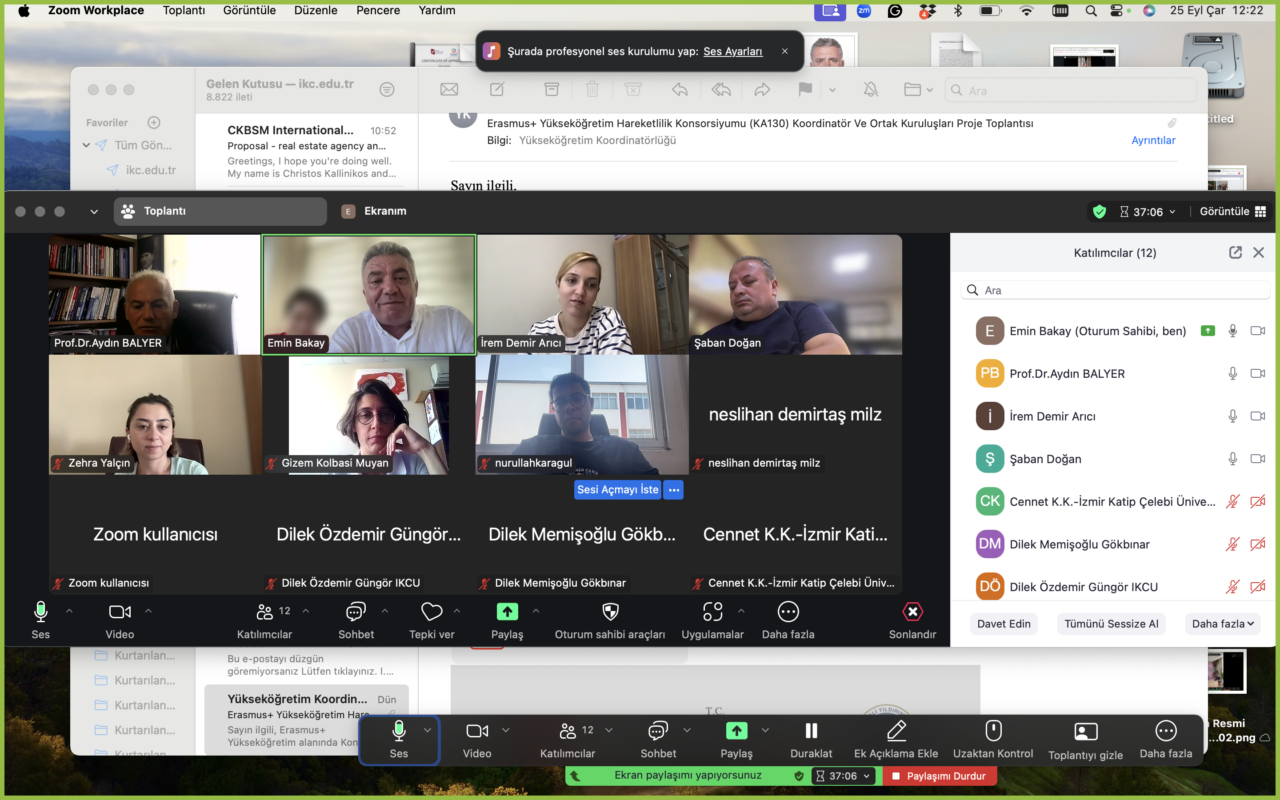Expand share options arrow beside Paylaş
The width and height of the screenshot is (1280, 800).
click(535, 611)
